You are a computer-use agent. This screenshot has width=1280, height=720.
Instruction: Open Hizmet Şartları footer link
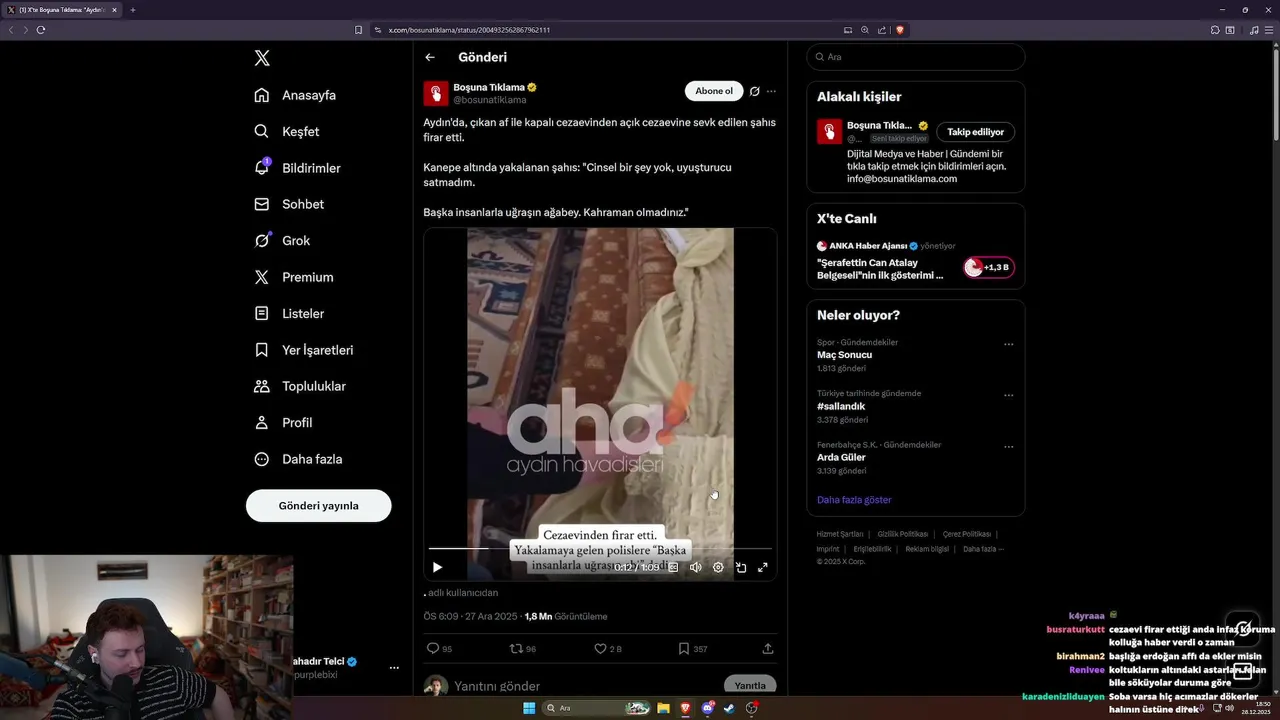coord(839,534)
